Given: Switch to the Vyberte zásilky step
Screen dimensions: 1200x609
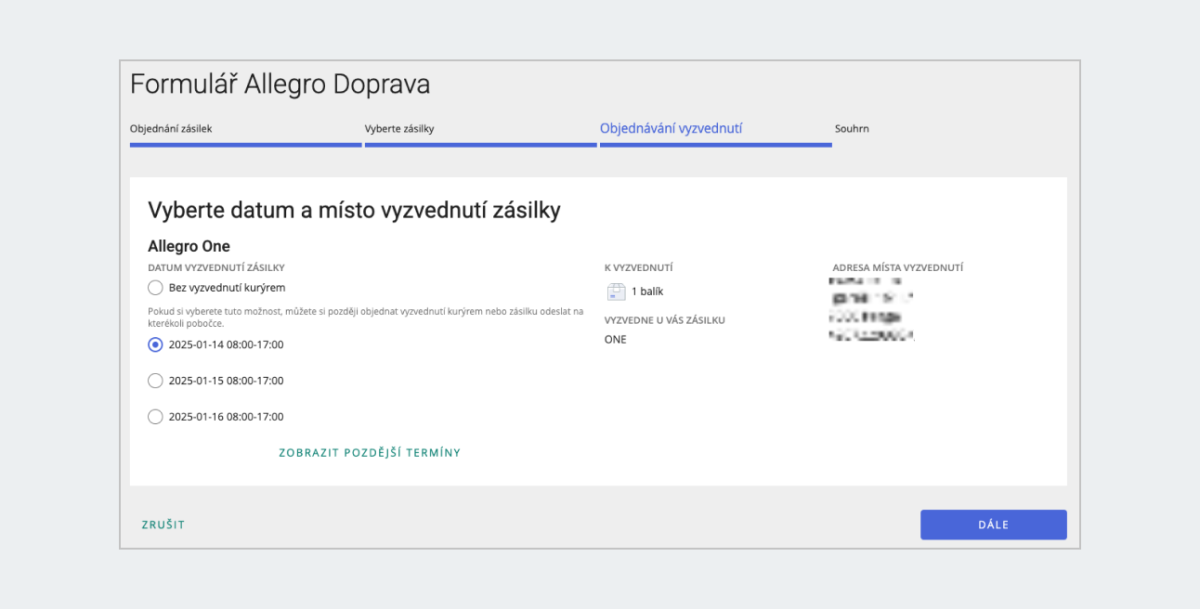Looking at the screenshot, I should [399, 129].
